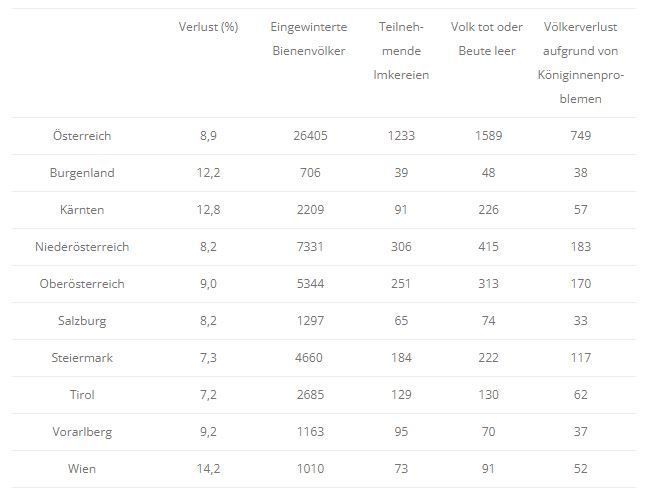
Task: Click the Verlust (%) column header
Action: (208, 27)
